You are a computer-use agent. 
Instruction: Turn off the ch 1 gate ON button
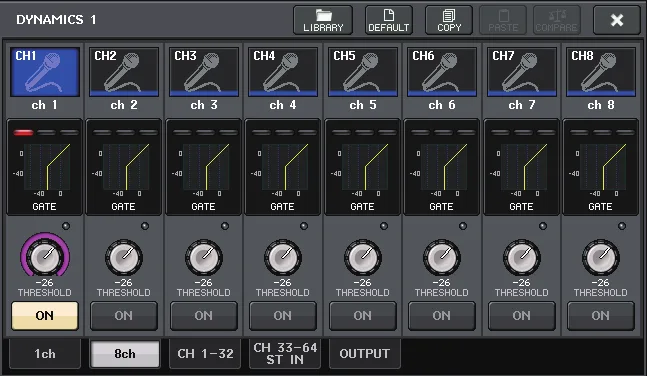click(x=45, y=316)
